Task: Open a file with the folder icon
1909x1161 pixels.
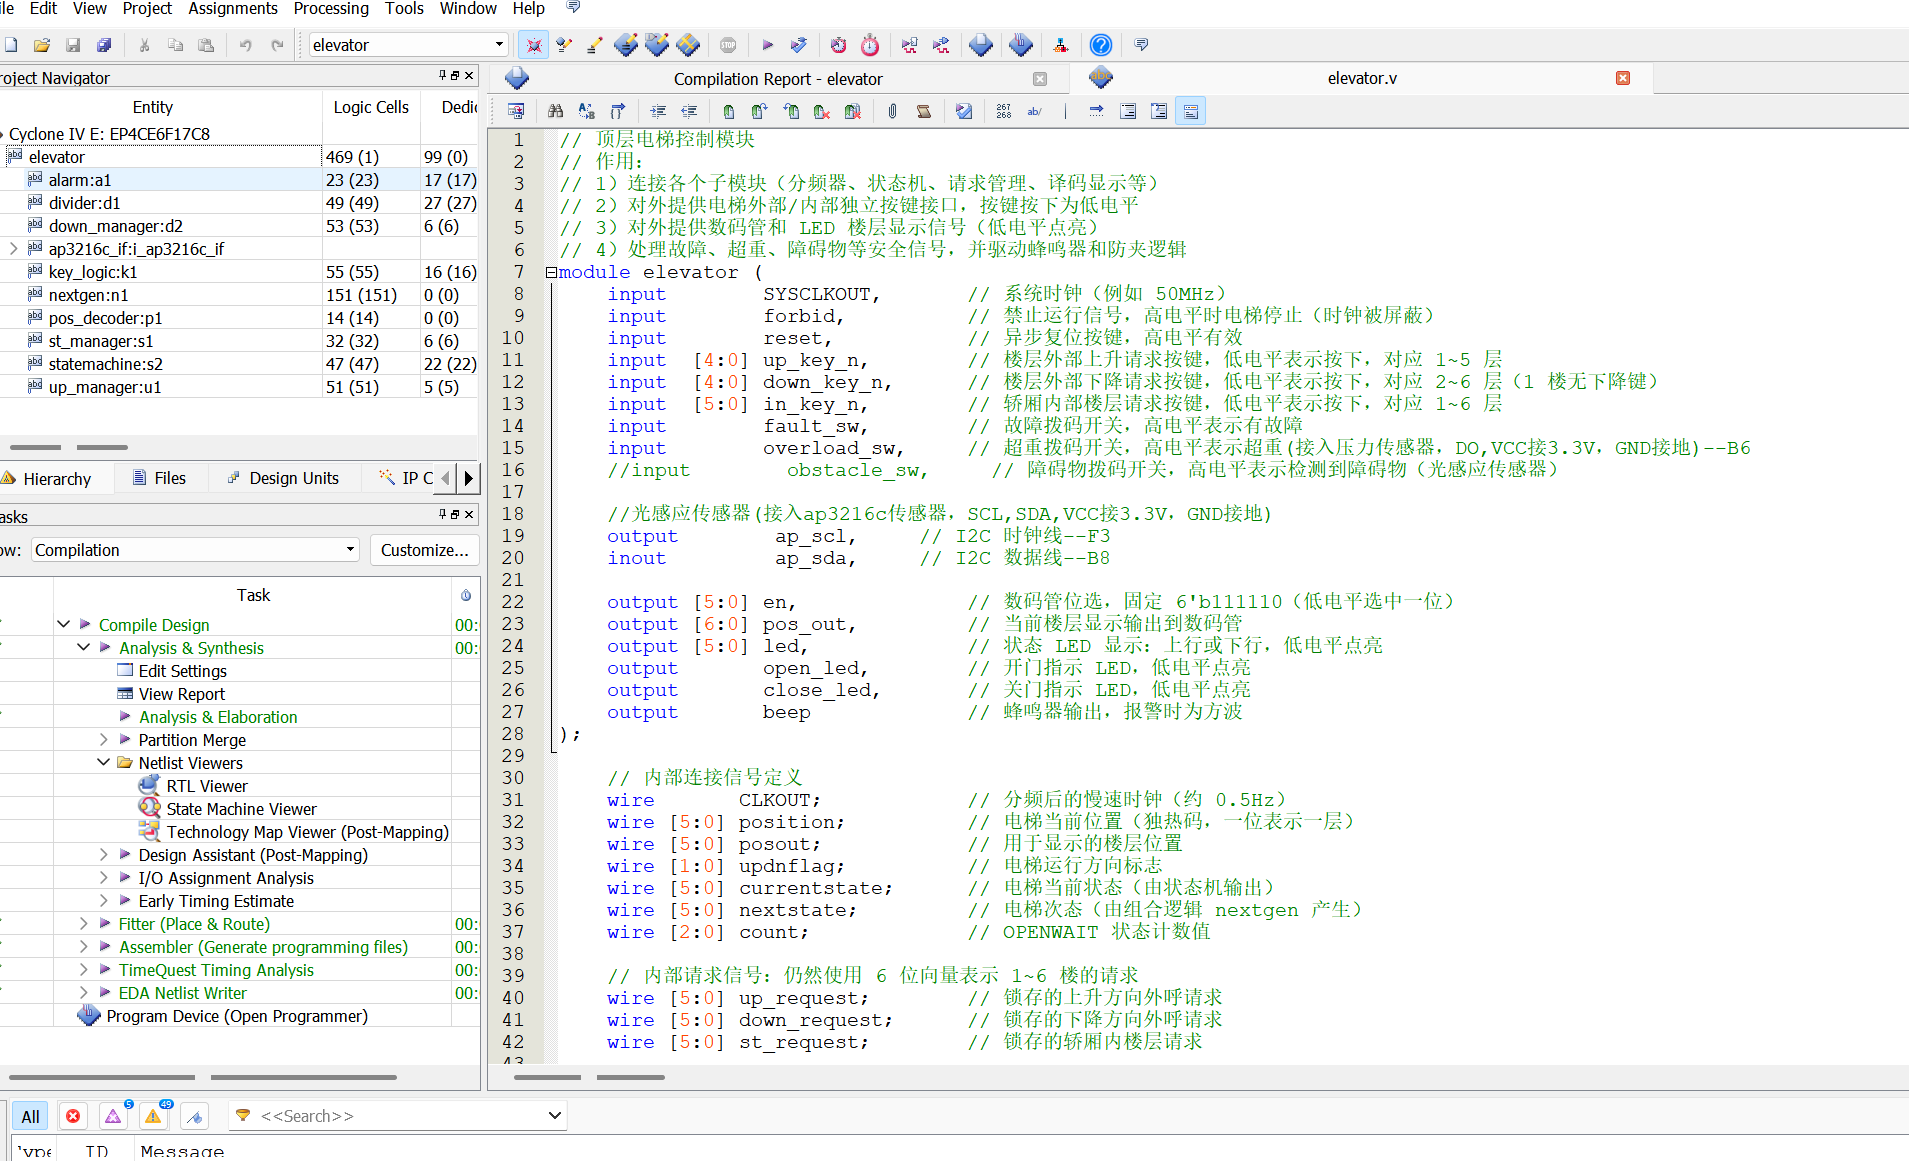Action: [42, 45]
